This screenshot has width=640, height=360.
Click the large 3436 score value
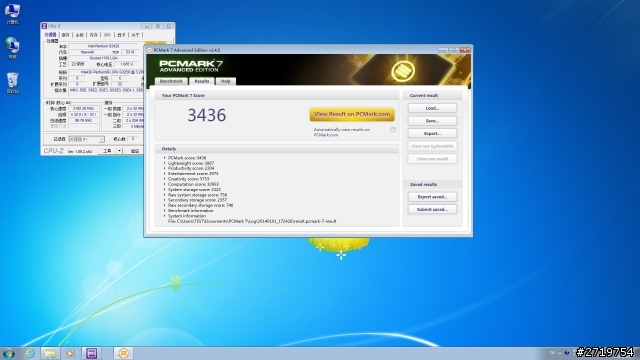[x=207, y=115]
